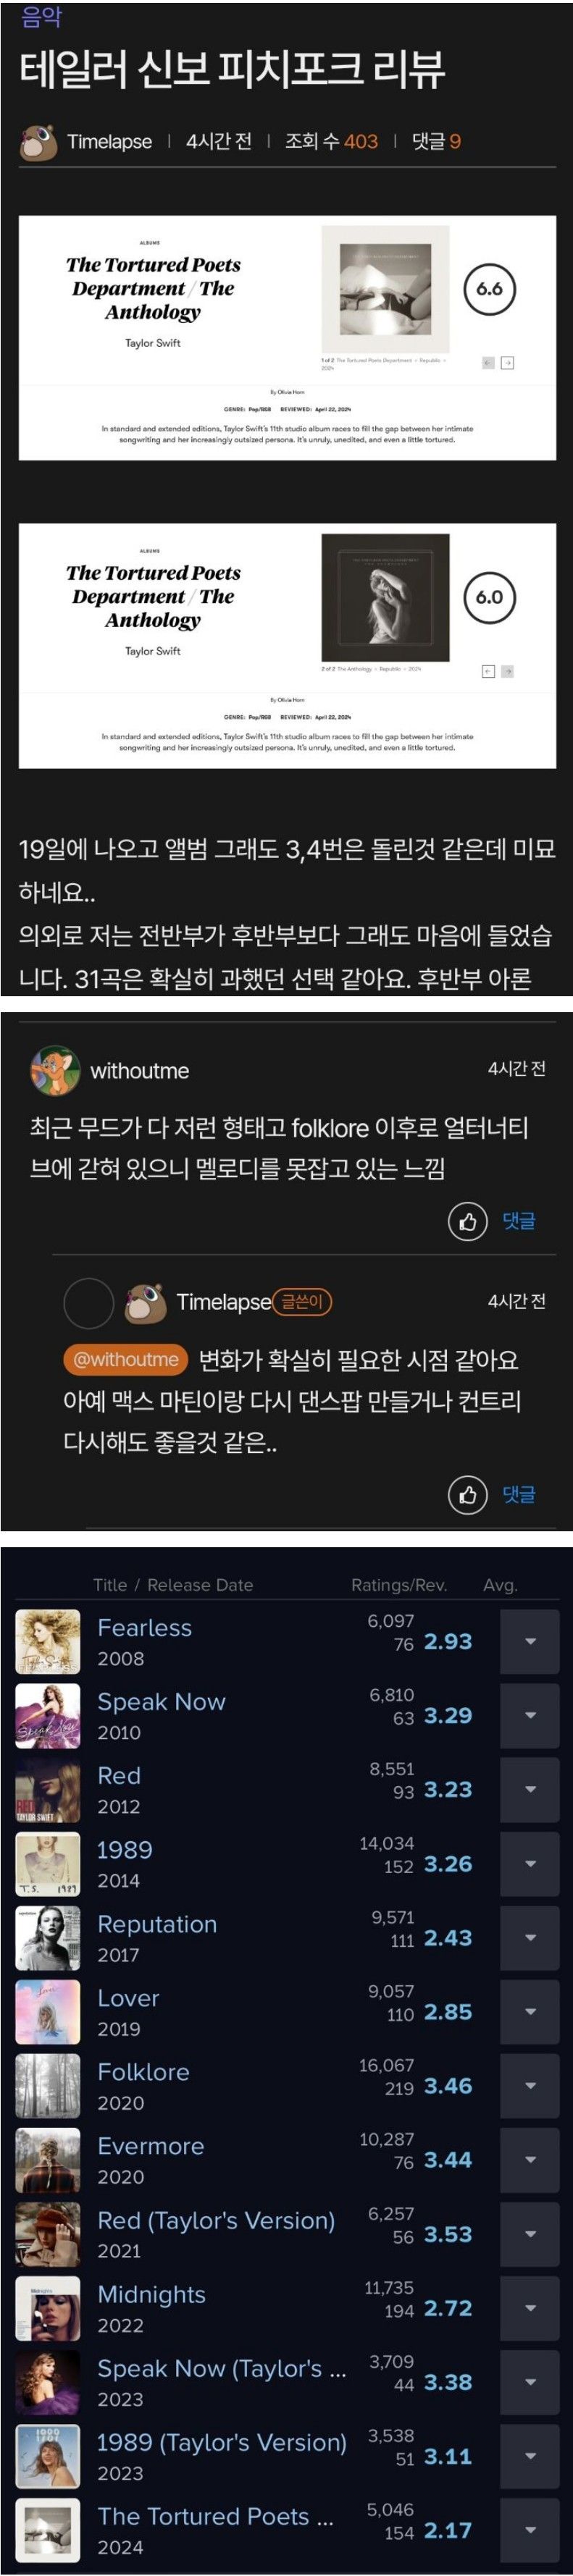The image size is (573, 2576).
Task: Click Timelapse's bear avatar in post header
Action: [x=38, y=142]
